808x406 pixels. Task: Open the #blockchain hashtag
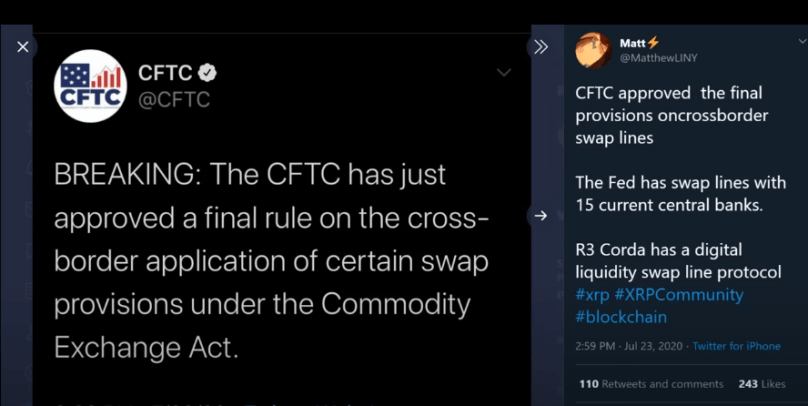pos(621,317)
